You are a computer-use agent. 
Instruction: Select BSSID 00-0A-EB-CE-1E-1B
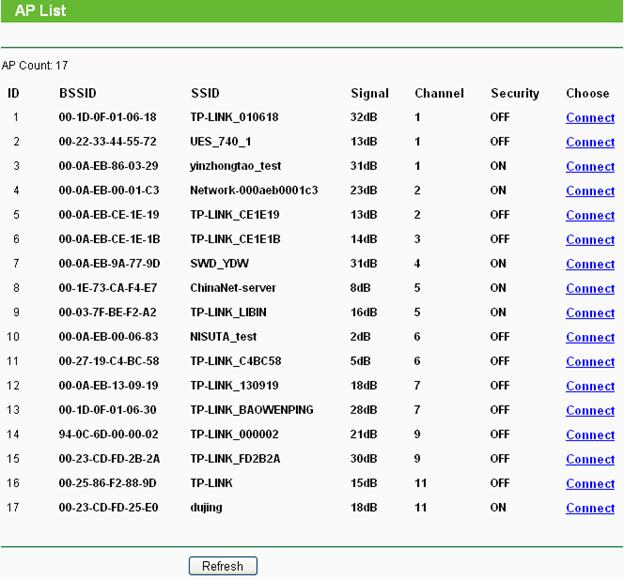[109, 239]
